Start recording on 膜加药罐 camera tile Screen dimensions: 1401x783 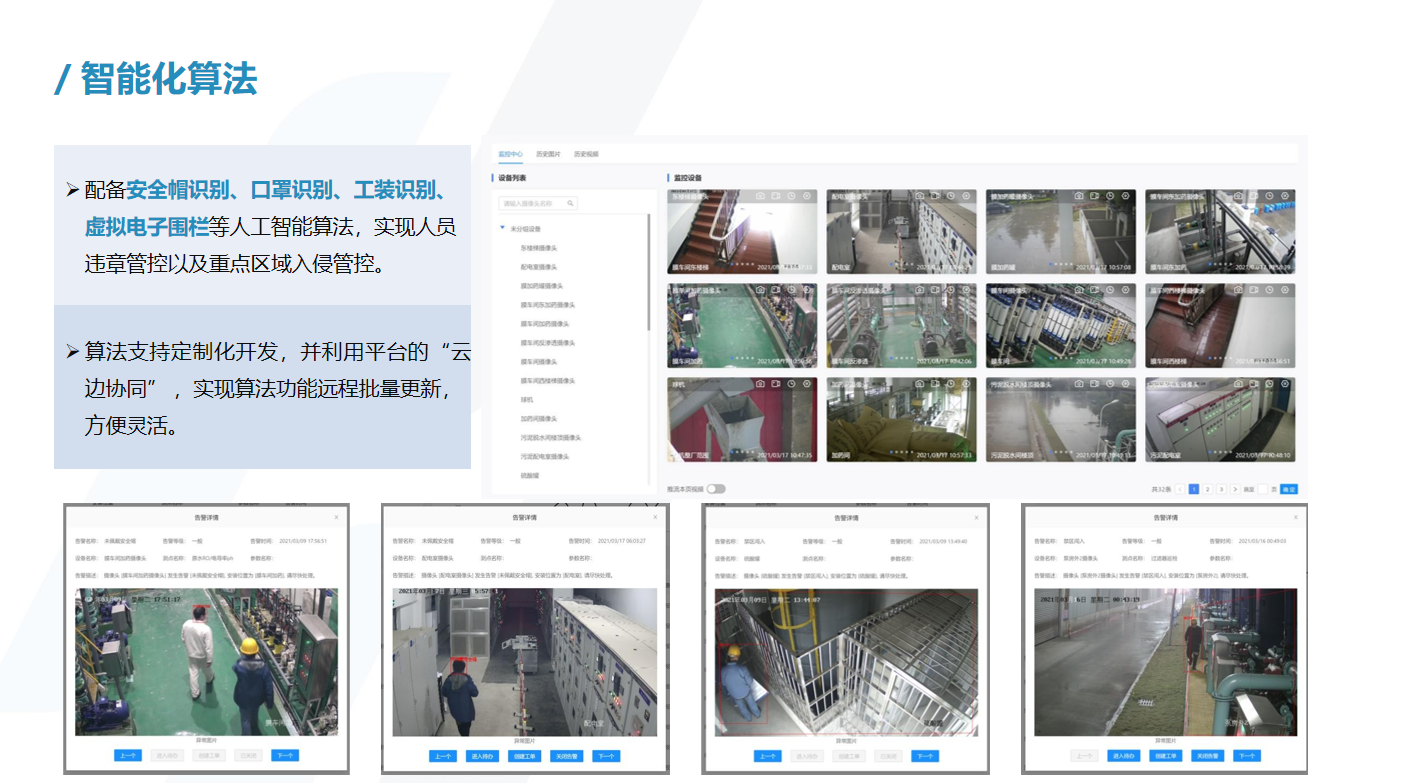tap(1095, 196)
